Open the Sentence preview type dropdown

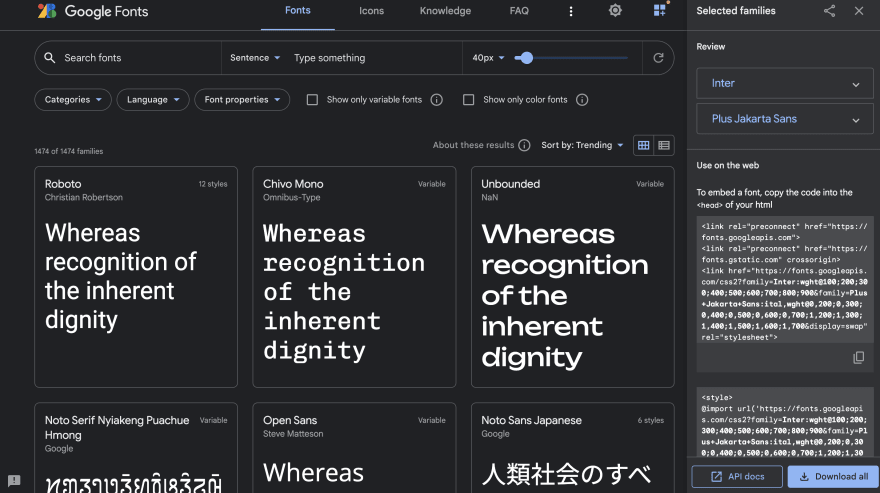pyautogui.click(x=255, y=58)
